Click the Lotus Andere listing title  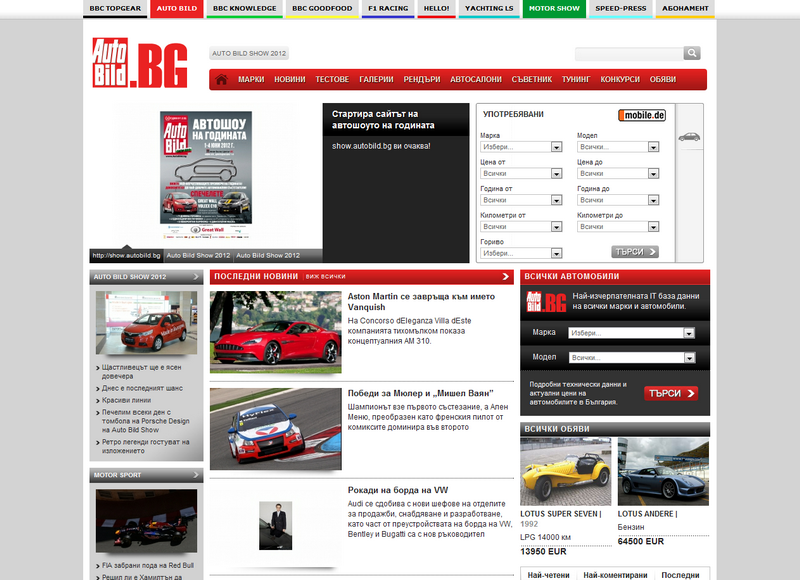click(647, 514)
